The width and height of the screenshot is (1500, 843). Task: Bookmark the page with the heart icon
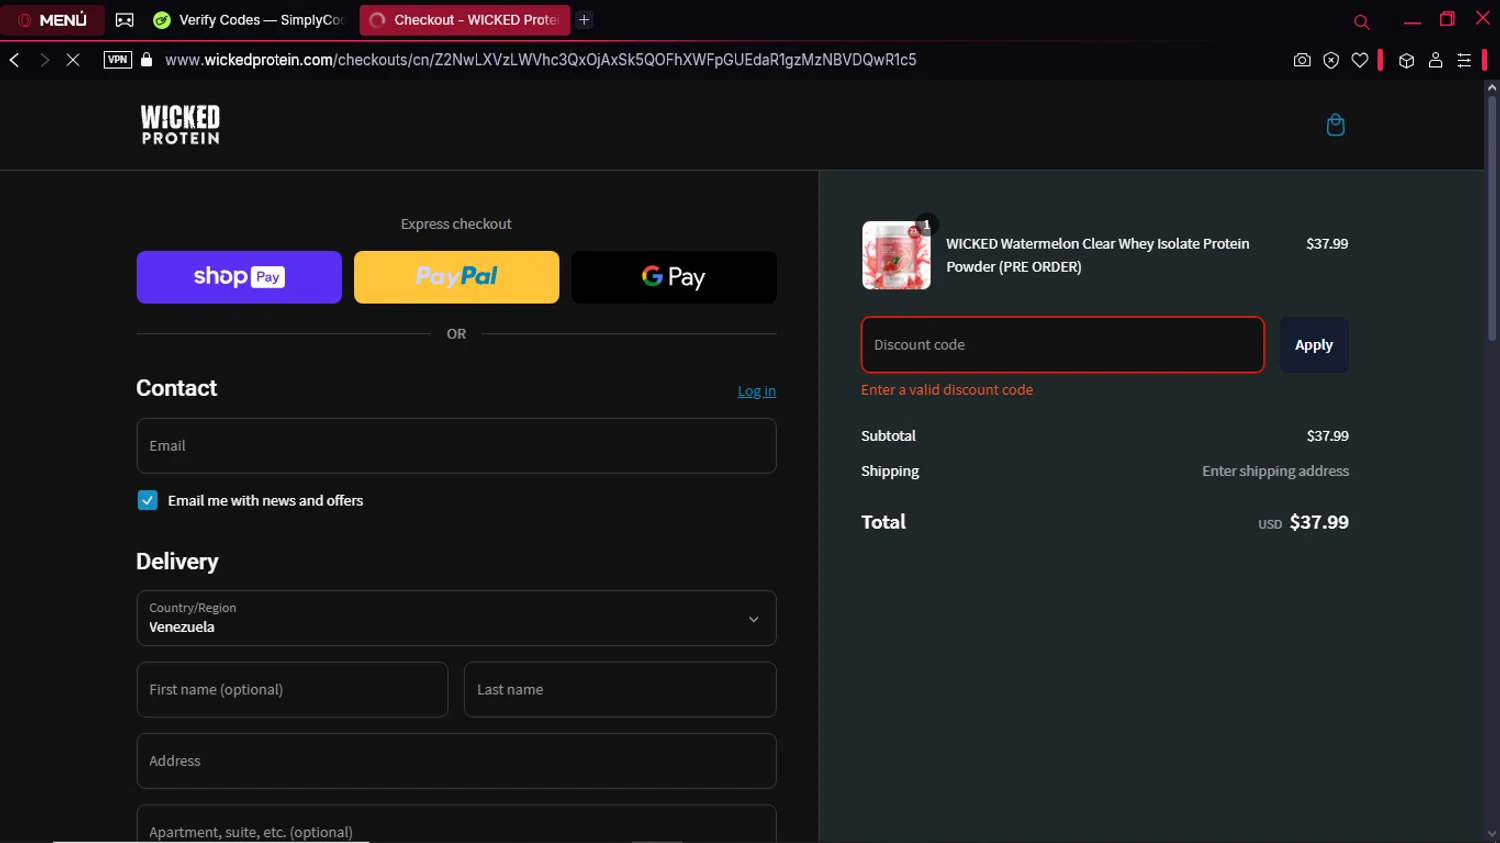tap(1360, 60)
